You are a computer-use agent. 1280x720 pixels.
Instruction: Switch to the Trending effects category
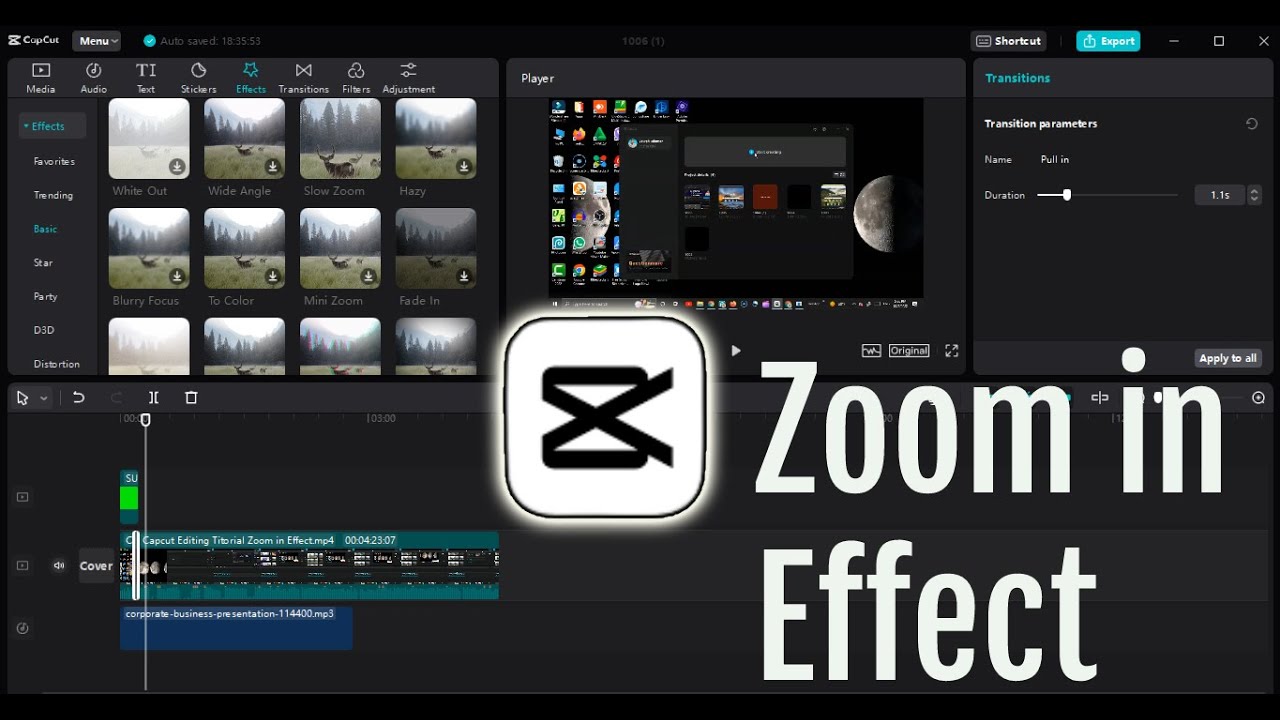tap(52, 195)
